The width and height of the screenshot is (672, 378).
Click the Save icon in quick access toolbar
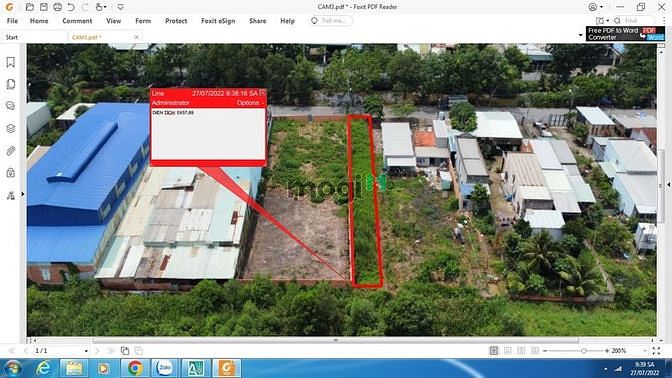[x=44, y=7]
